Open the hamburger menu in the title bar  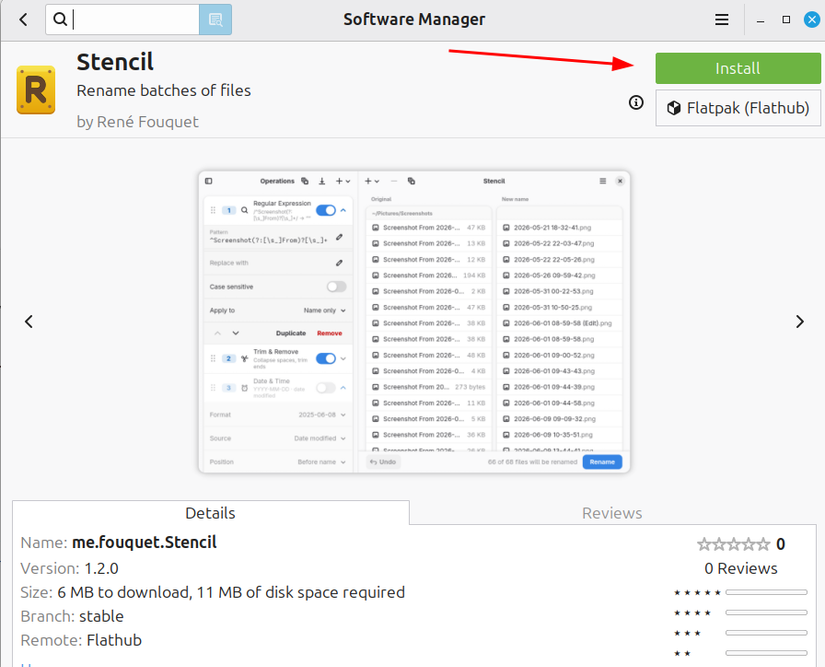click(721, 20)
